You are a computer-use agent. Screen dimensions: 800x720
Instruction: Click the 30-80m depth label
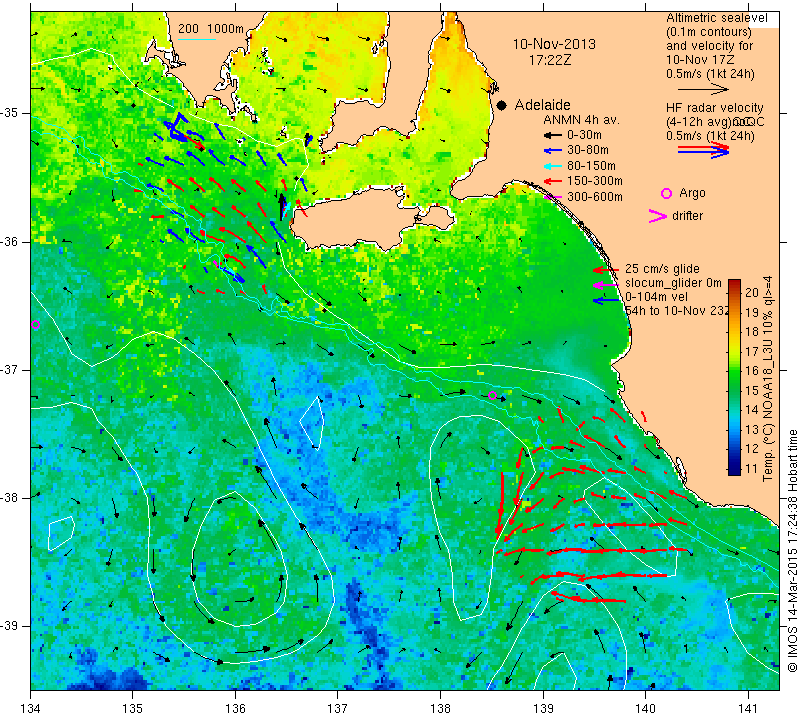coord(588,151)
